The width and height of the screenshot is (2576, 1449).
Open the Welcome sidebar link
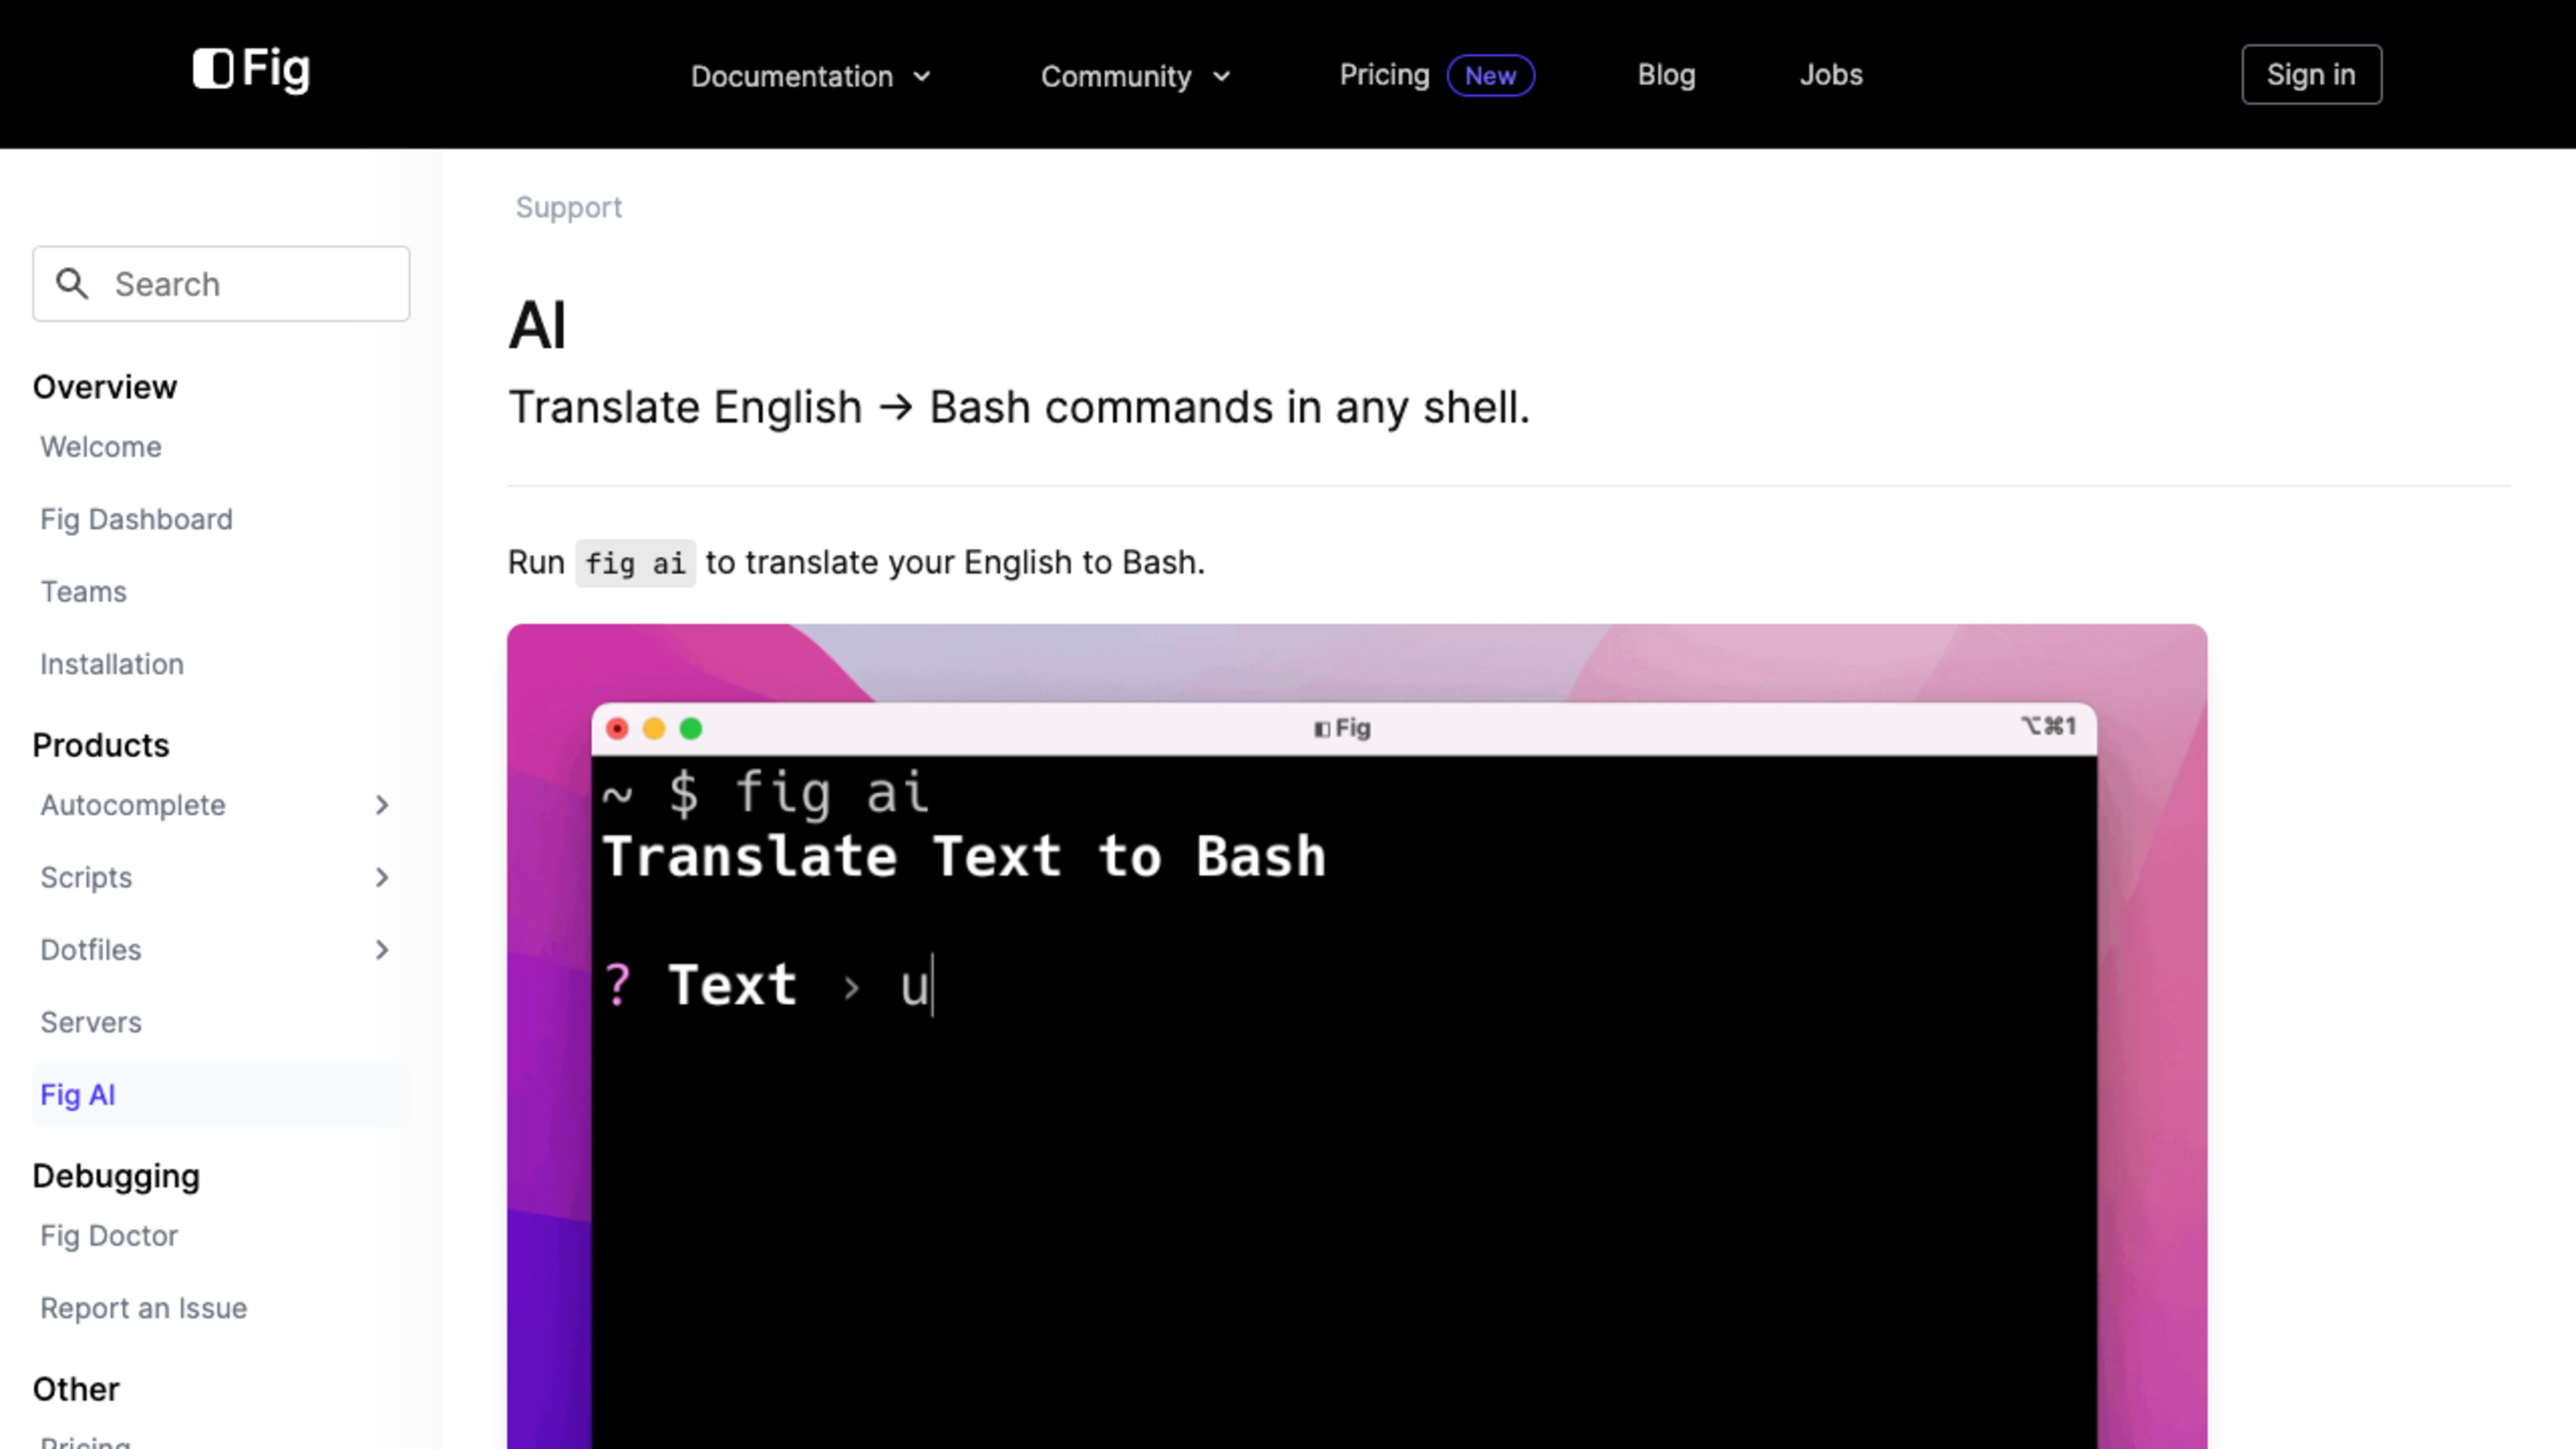click(x=100, y=447)
